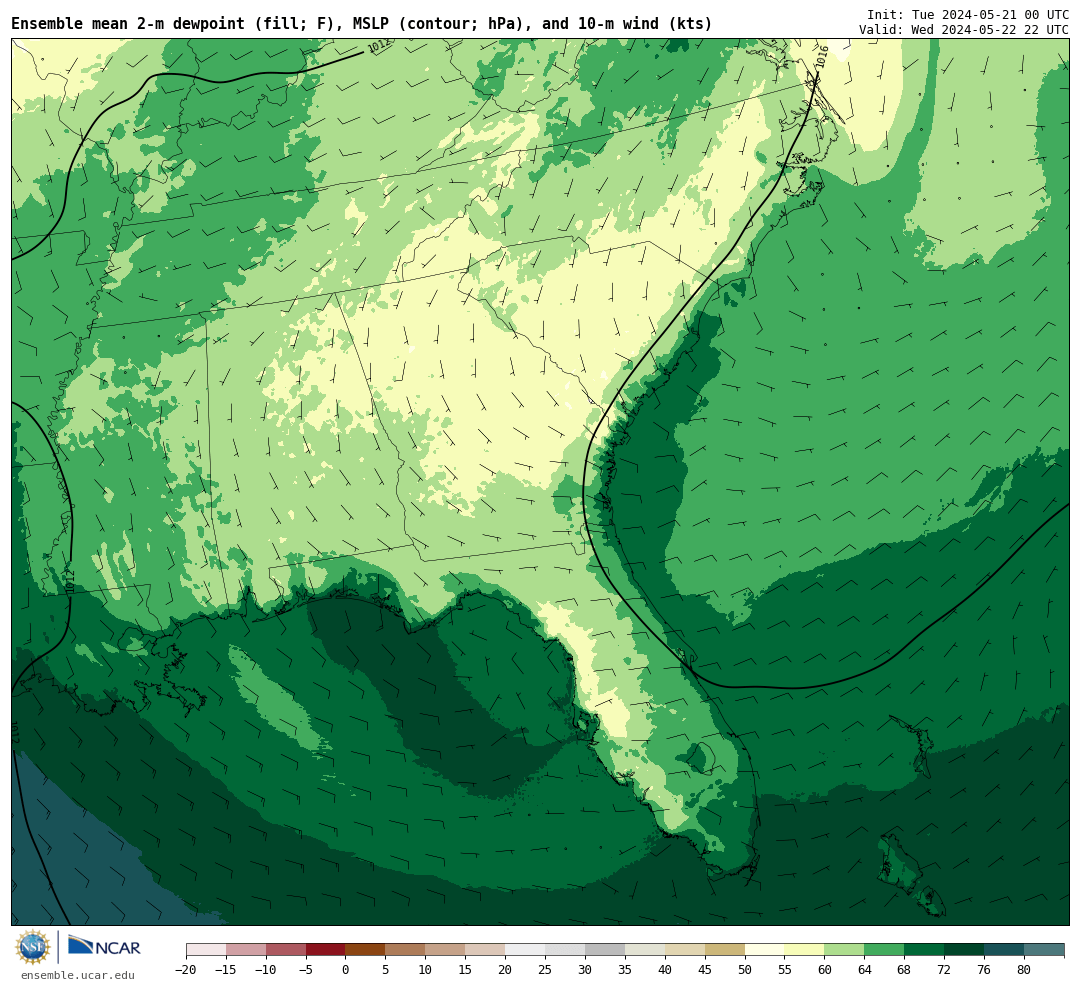Select the 76 to 80 teal swatch
Viewport: 1080px width, 988px height.
(1005, 949)
